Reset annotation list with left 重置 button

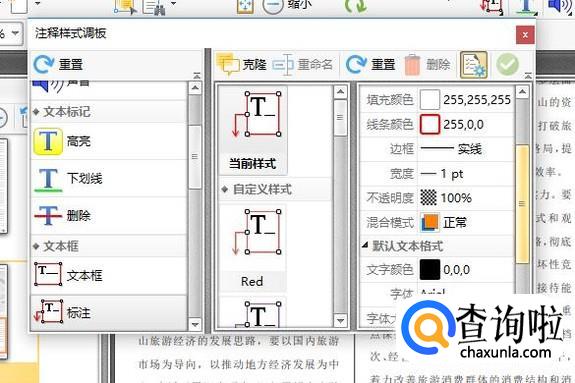point(58,65)
